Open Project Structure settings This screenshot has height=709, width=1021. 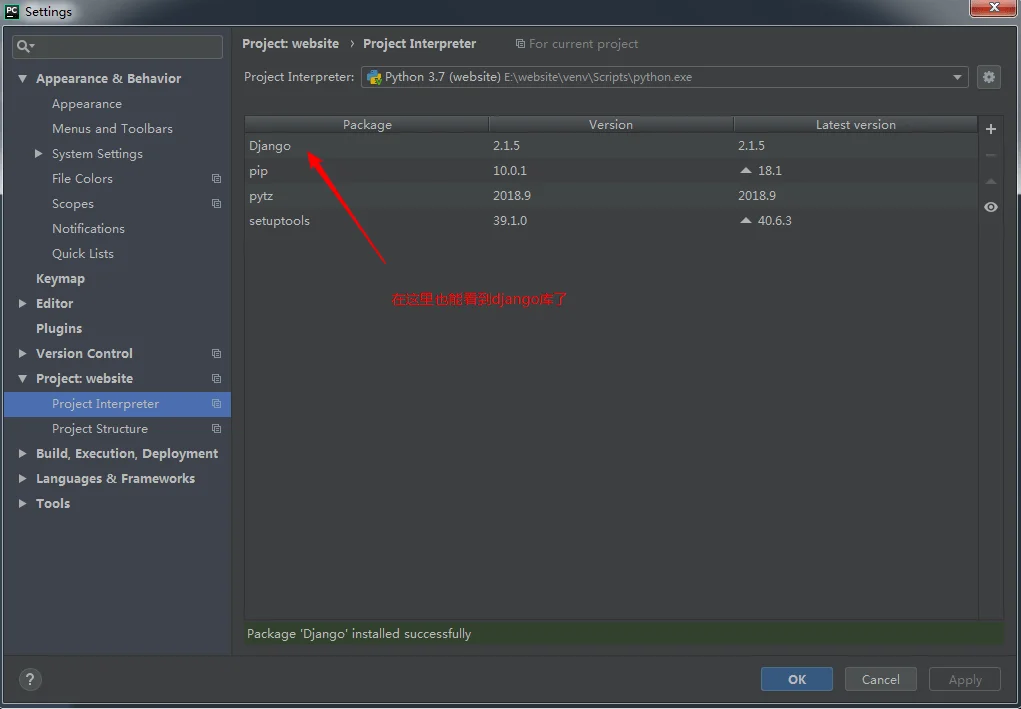pyautogui.click(x=100, y=428)
